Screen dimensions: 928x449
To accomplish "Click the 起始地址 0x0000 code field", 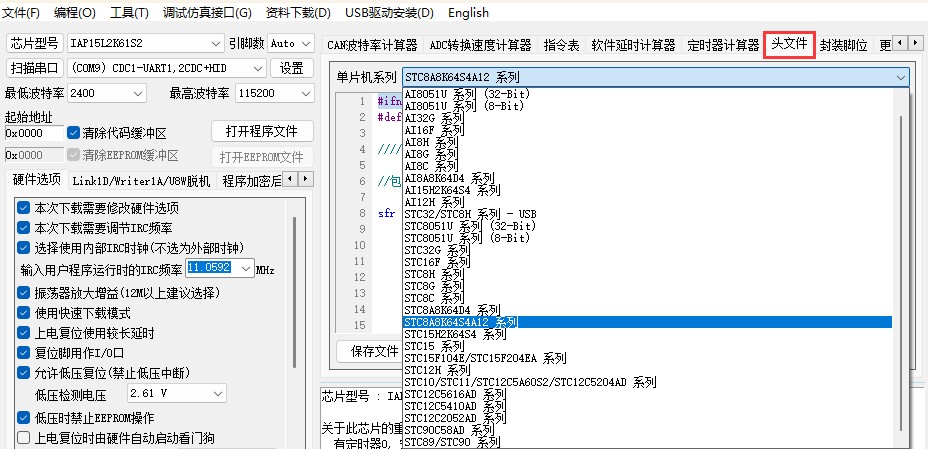I will point(34,133).
